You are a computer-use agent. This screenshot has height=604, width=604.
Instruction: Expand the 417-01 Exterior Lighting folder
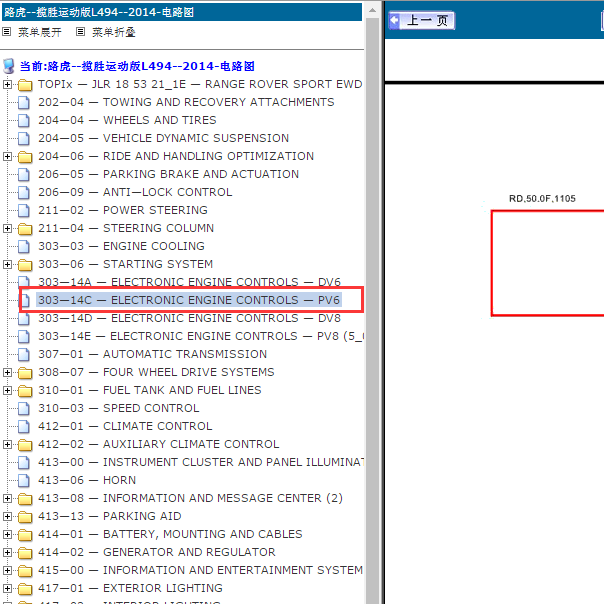tap(7, 589)
